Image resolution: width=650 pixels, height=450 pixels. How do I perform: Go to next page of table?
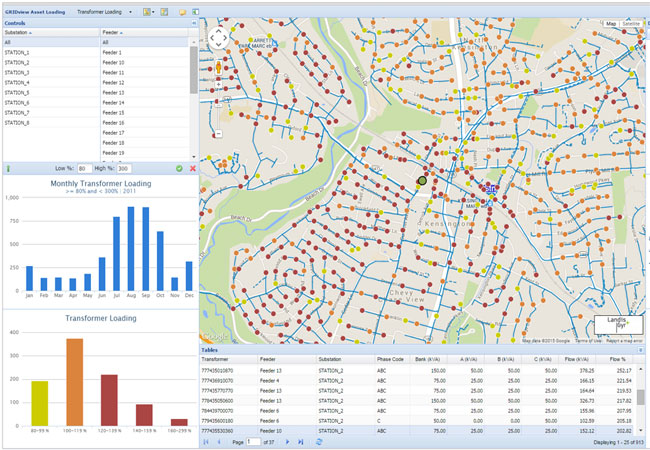click(x=287, y=442)
